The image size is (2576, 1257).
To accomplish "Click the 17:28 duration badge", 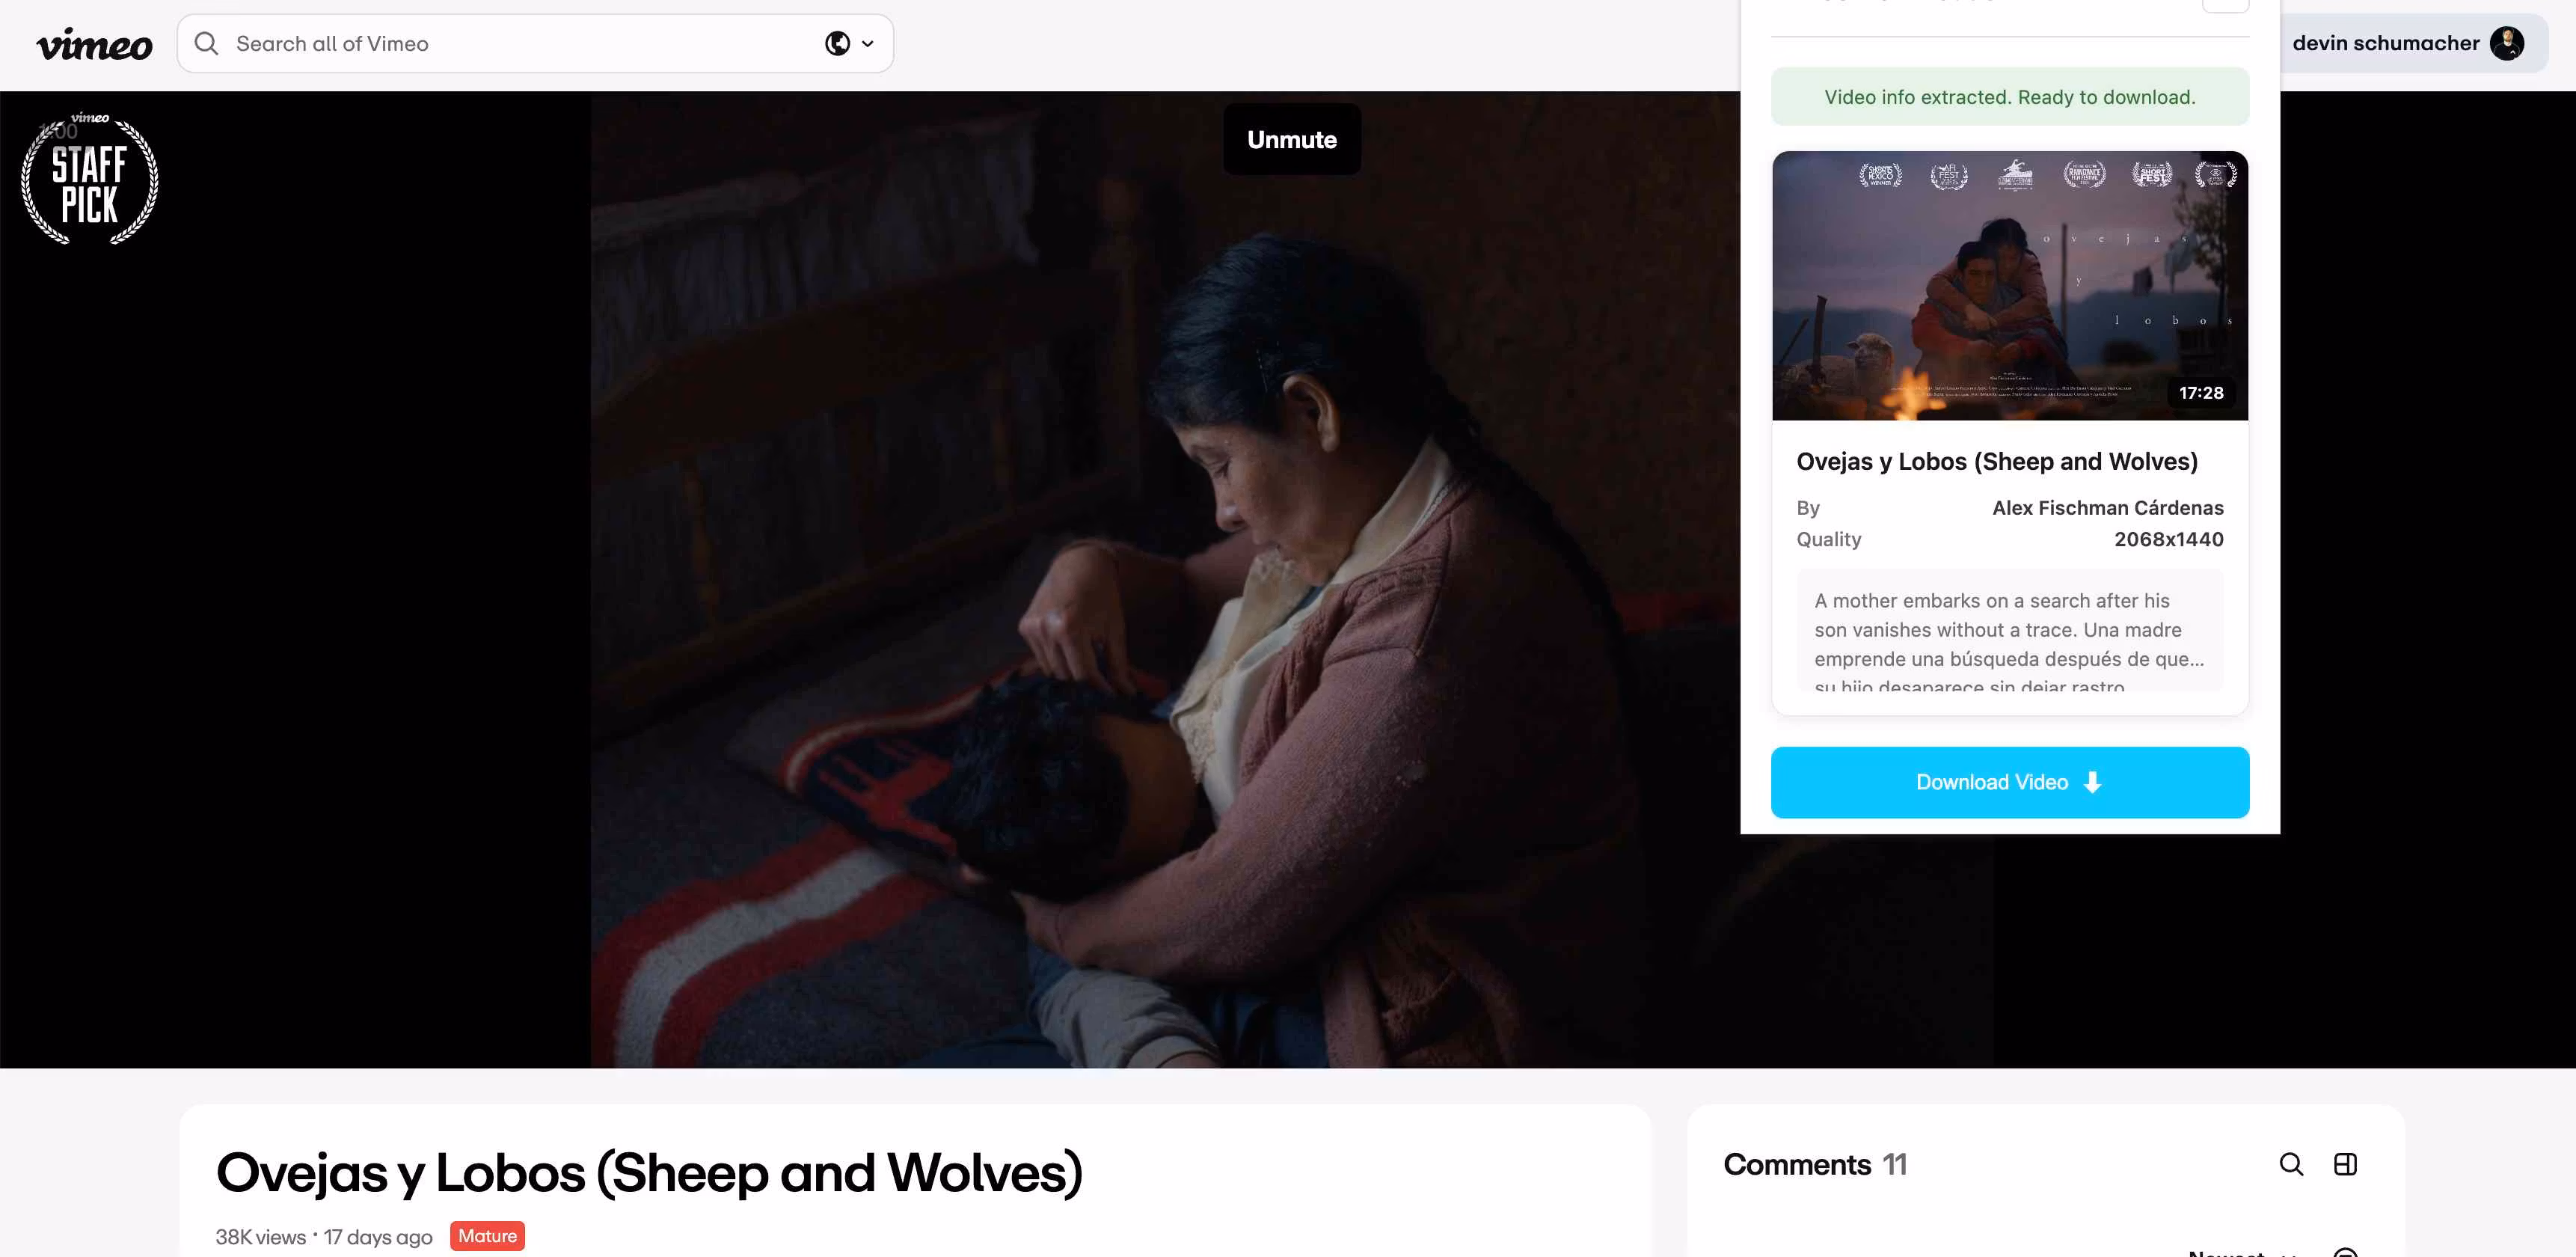I will [2201, 393].
